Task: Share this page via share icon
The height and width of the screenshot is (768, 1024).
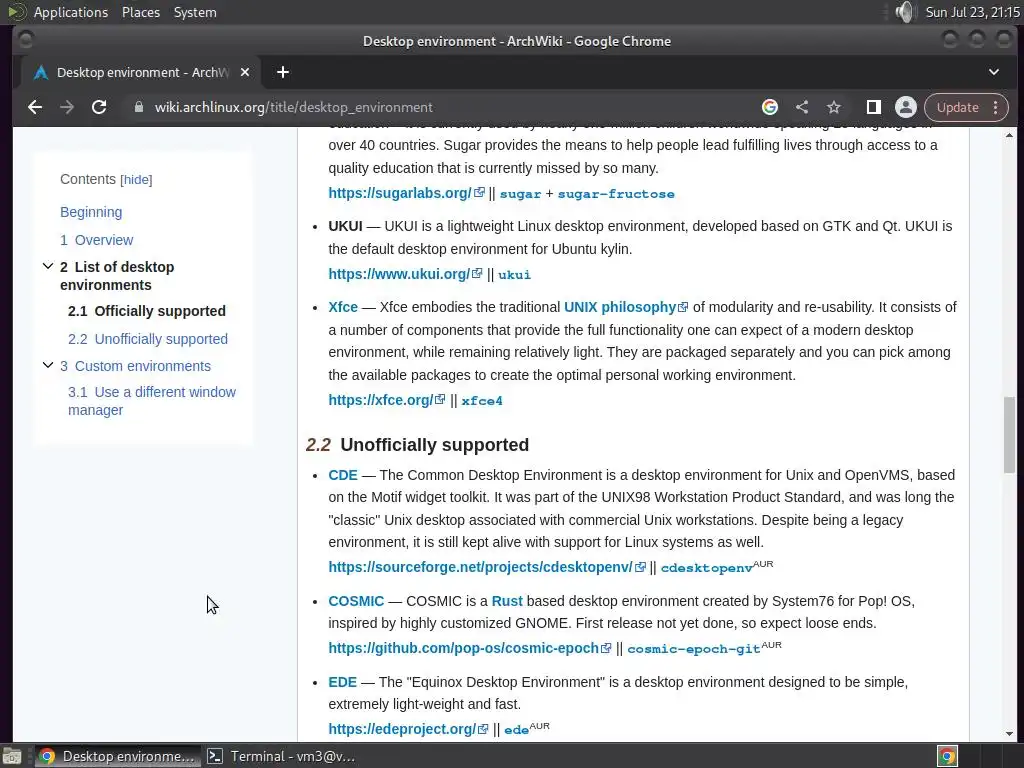Action: click(x=802, y=107)
